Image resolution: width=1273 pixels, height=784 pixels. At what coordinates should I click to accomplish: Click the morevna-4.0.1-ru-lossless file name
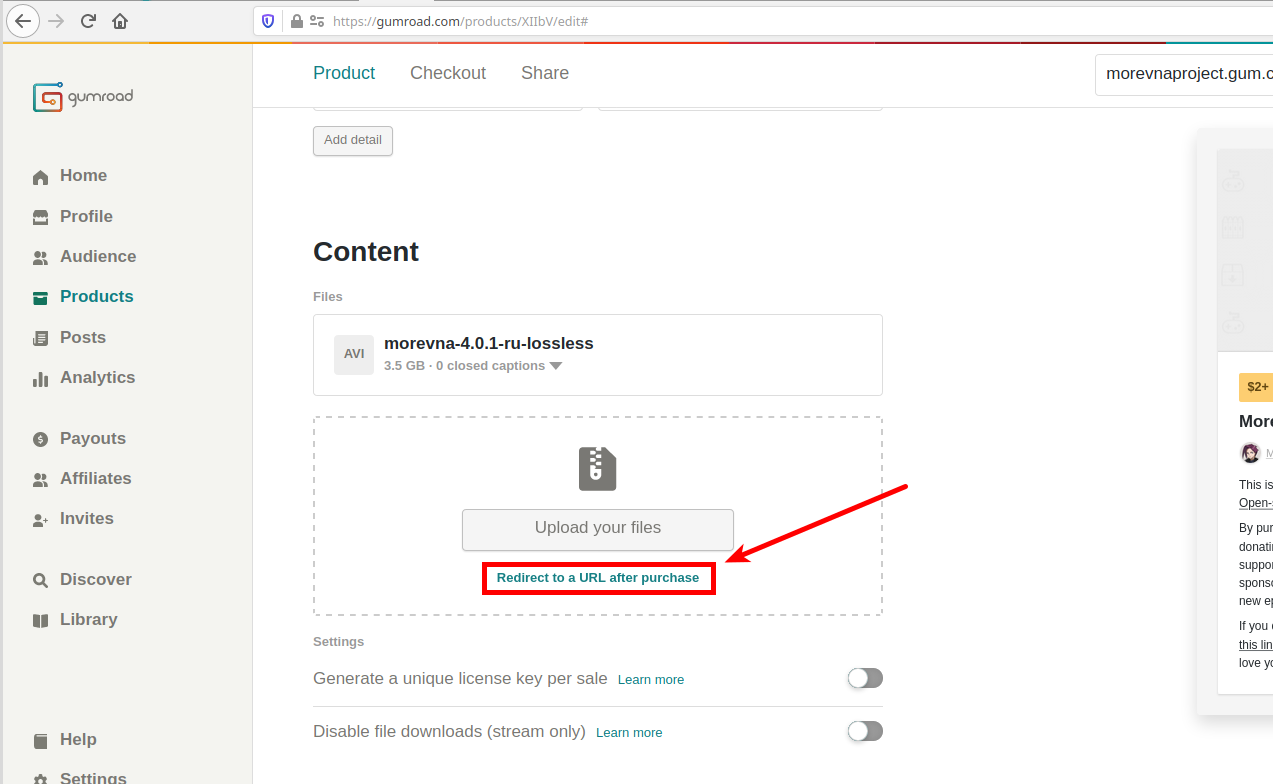coord(489,344)
